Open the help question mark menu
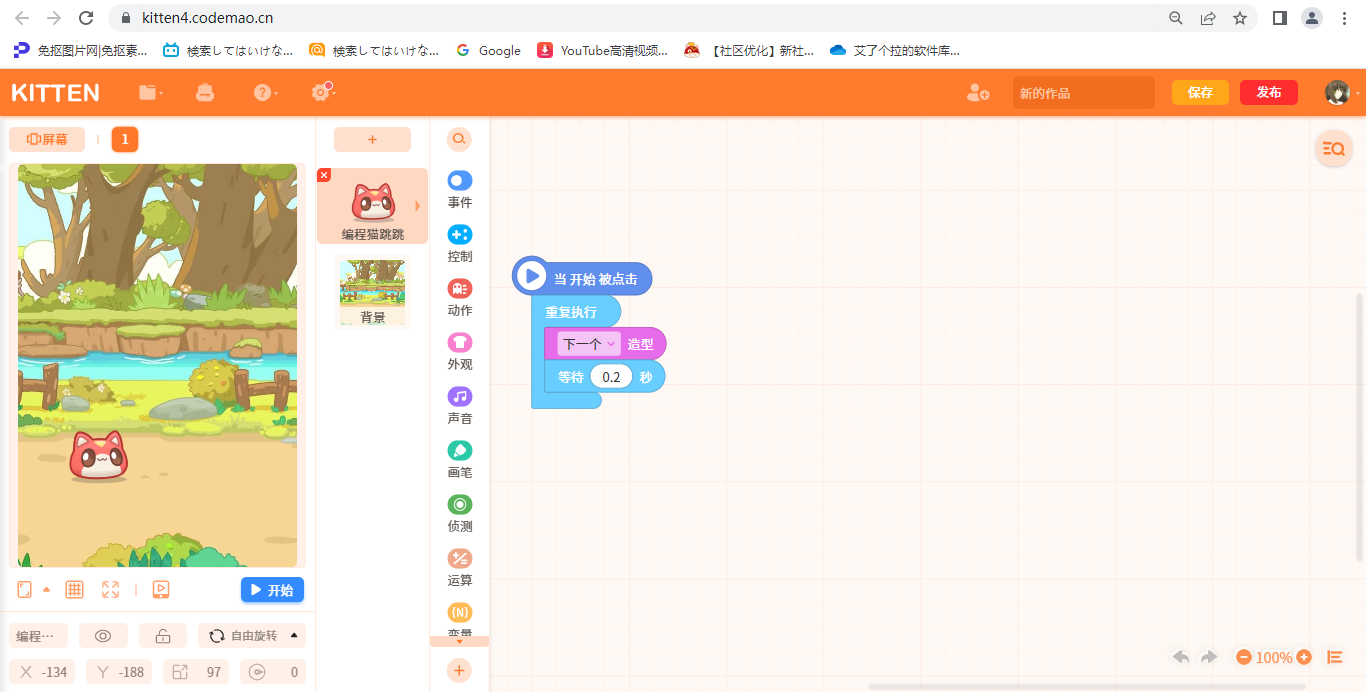This screenshot has height=692, width=1366. point(264,93)
